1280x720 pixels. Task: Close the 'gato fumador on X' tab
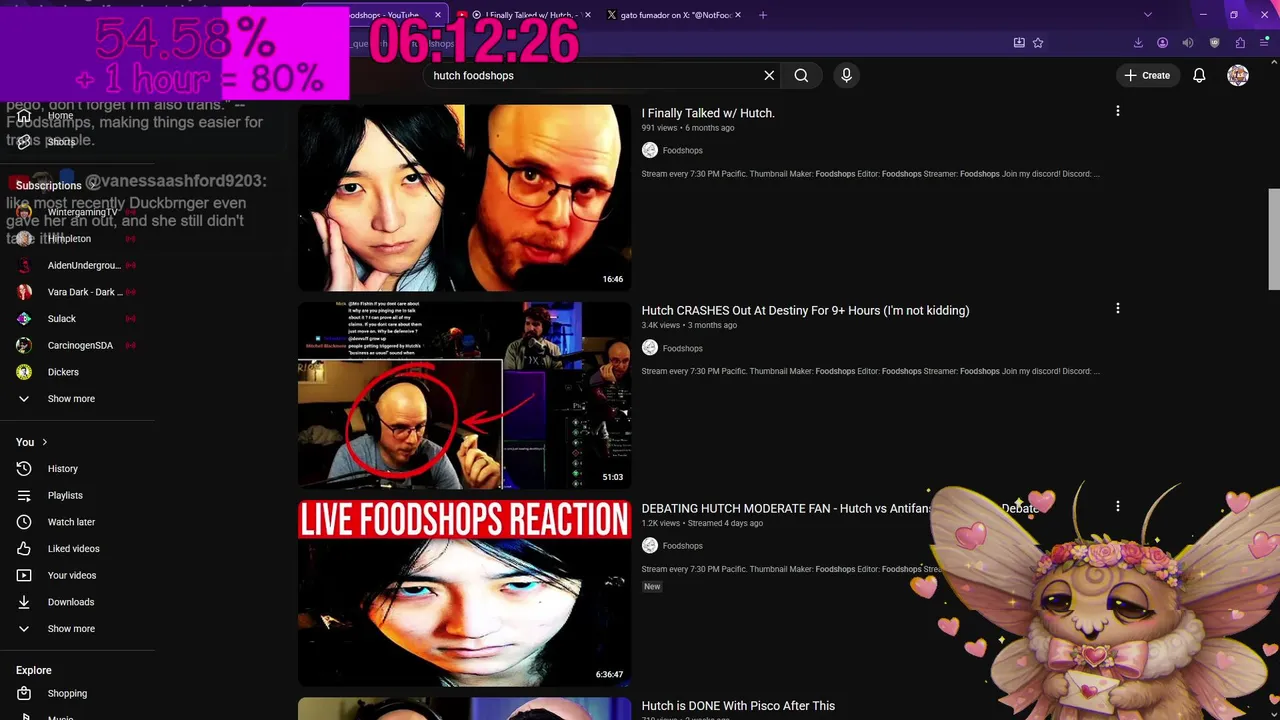(x=737, y=15)
